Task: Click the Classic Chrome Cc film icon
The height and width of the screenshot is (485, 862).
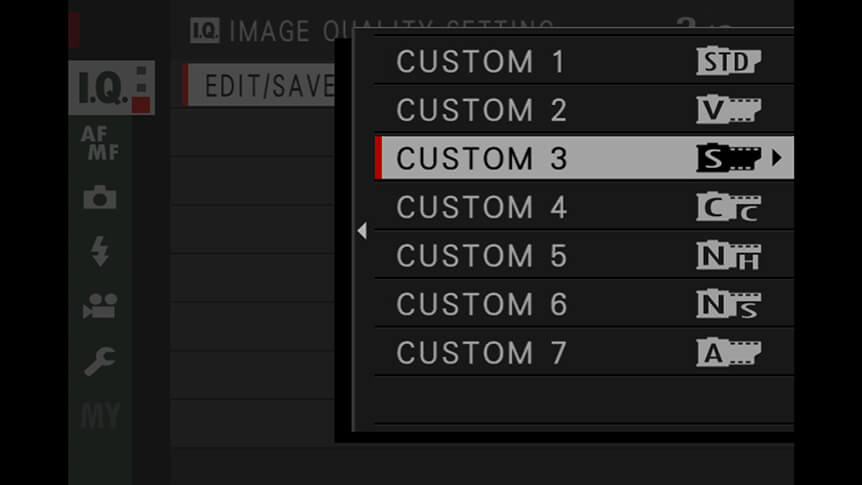Action: tap(728, 207)
